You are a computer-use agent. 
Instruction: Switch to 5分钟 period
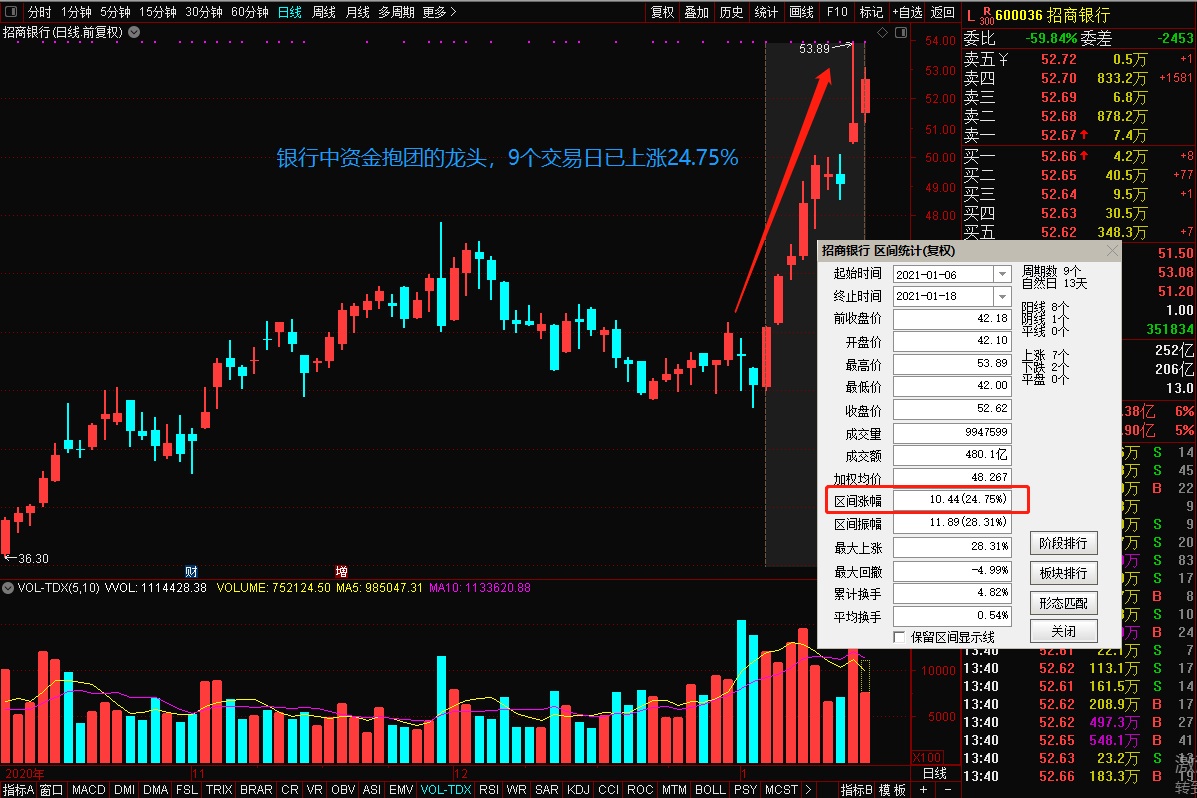115,11
